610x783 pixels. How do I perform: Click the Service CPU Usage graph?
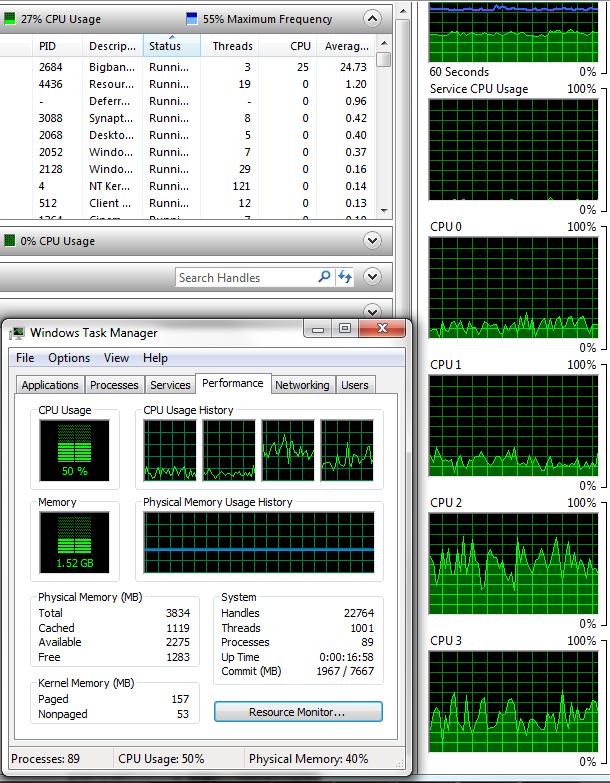[513, 150]
